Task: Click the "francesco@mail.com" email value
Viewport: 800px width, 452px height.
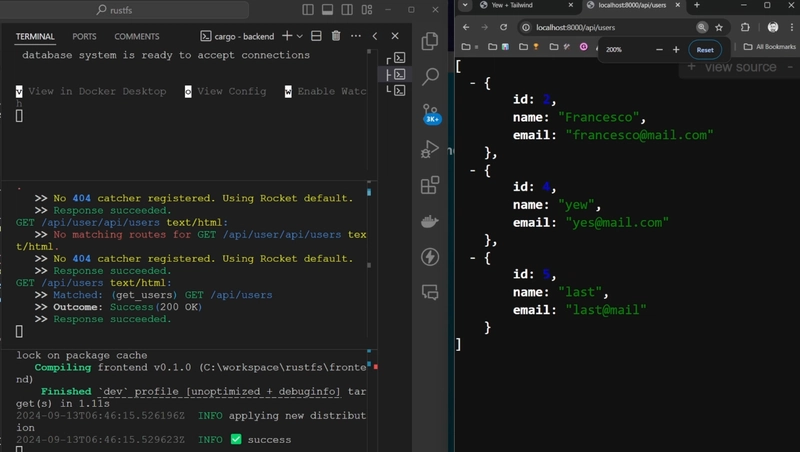Action: (x=639, y=135)
